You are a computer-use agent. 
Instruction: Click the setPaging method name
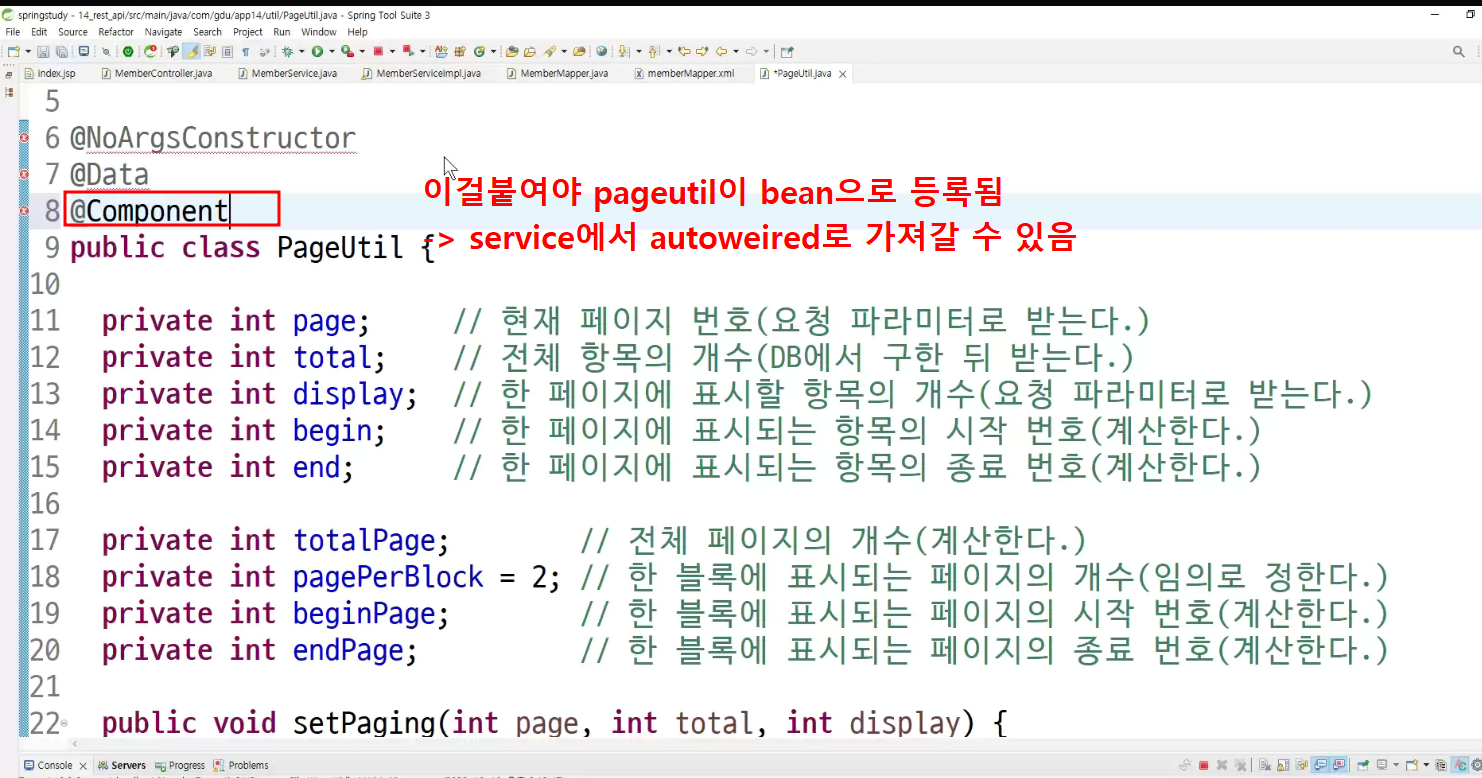pos(365,723)
